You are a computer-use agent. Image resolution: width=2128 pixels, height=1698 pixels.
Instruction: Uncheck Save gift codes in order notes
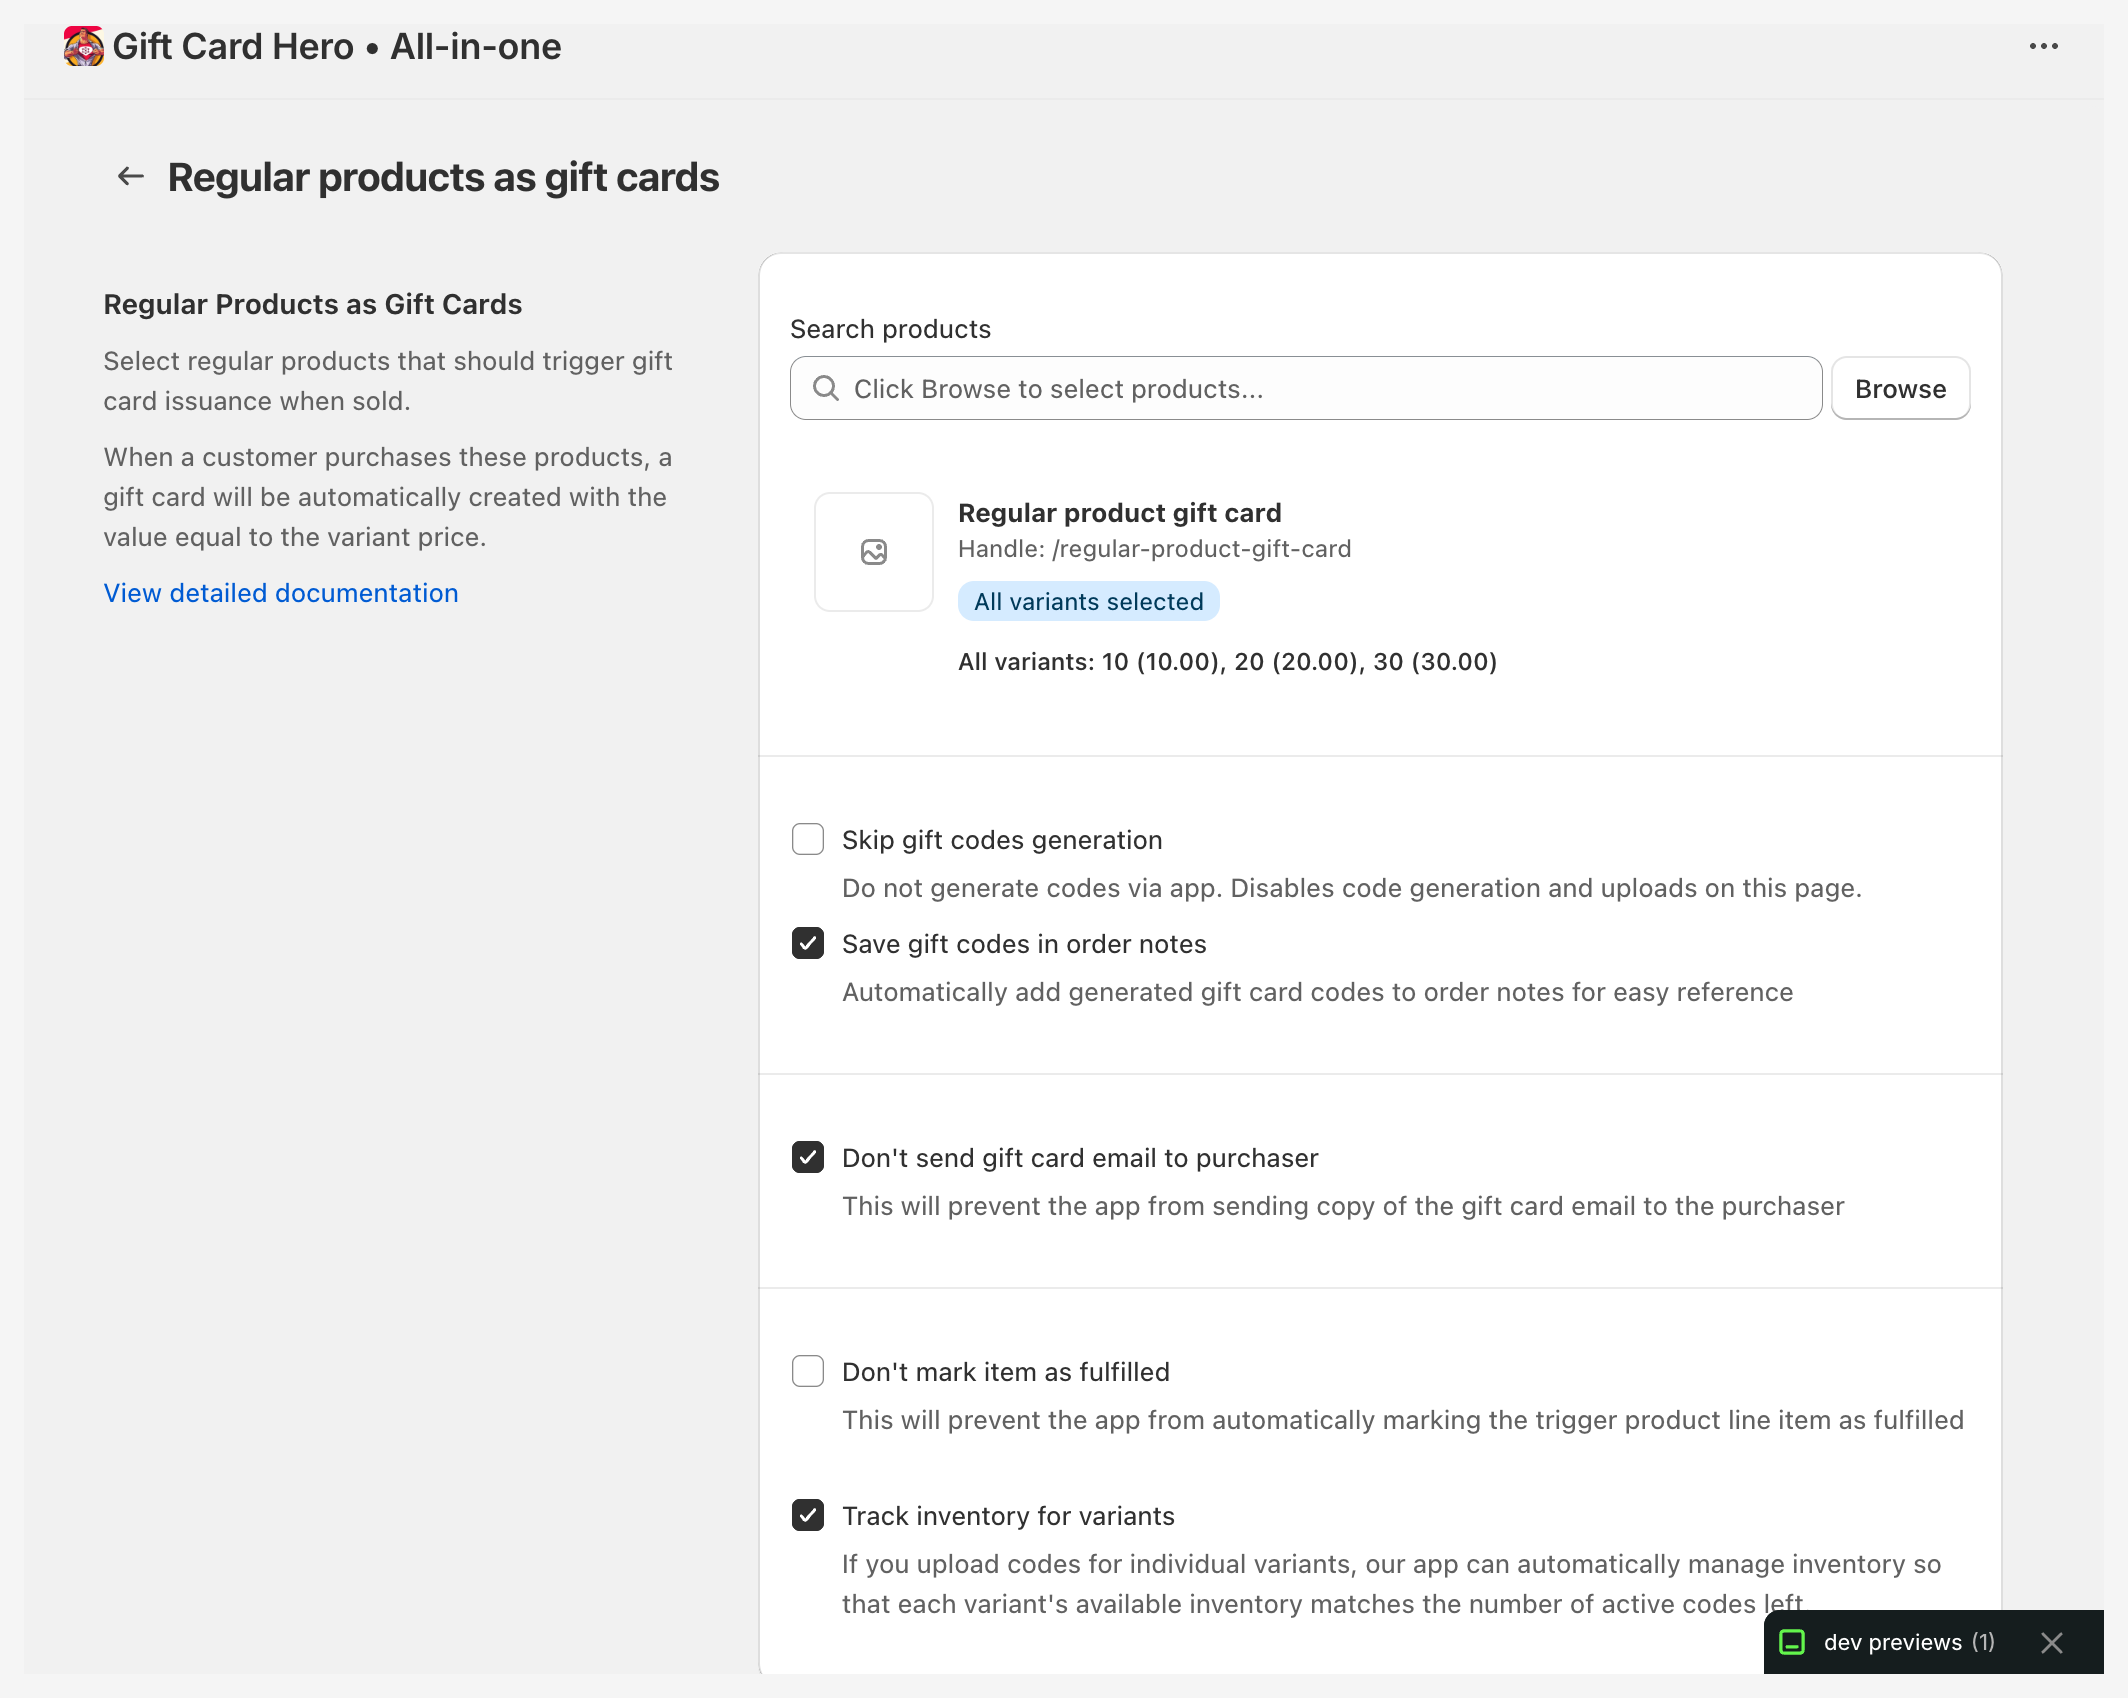point(807,943)
